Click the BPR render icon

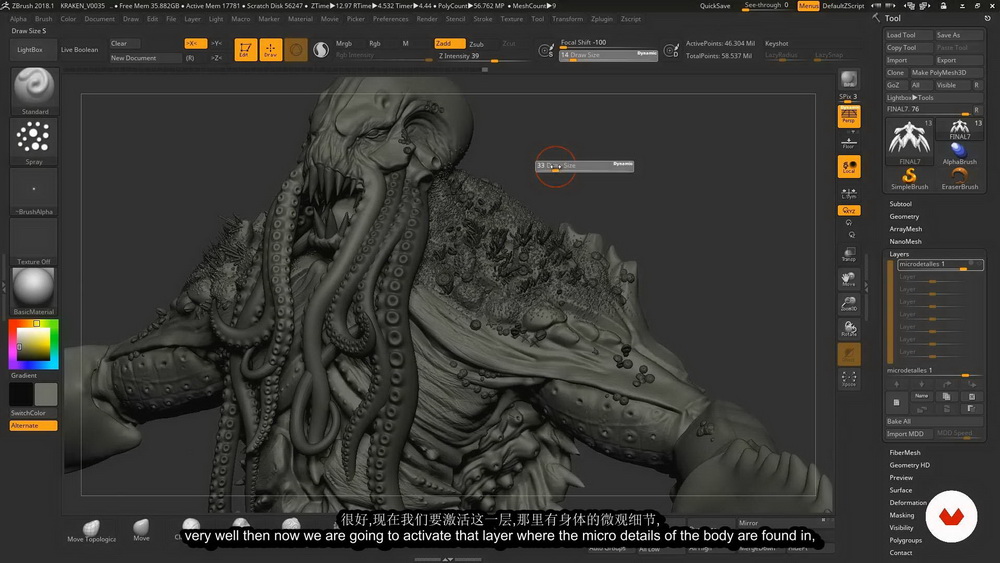coord(849,79)
